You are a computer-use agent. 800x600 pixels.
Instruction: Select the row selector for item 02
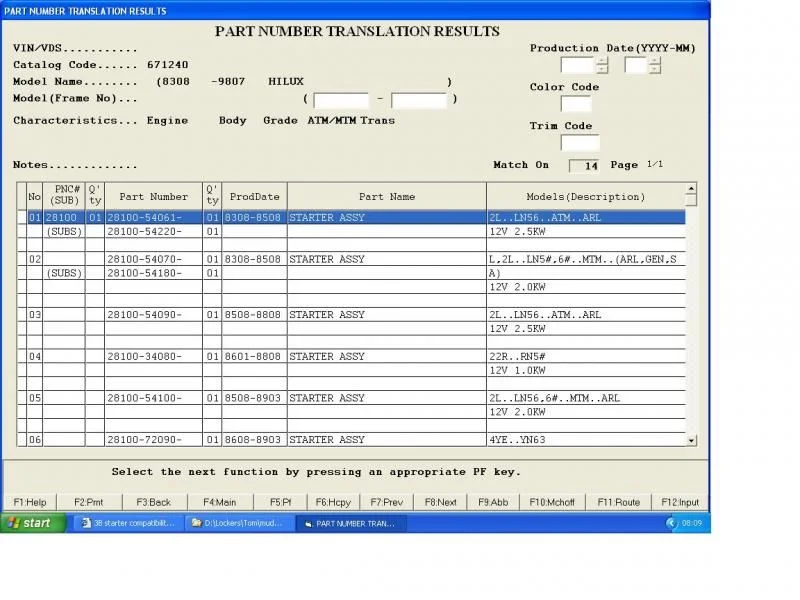click(x=21, y=259)
